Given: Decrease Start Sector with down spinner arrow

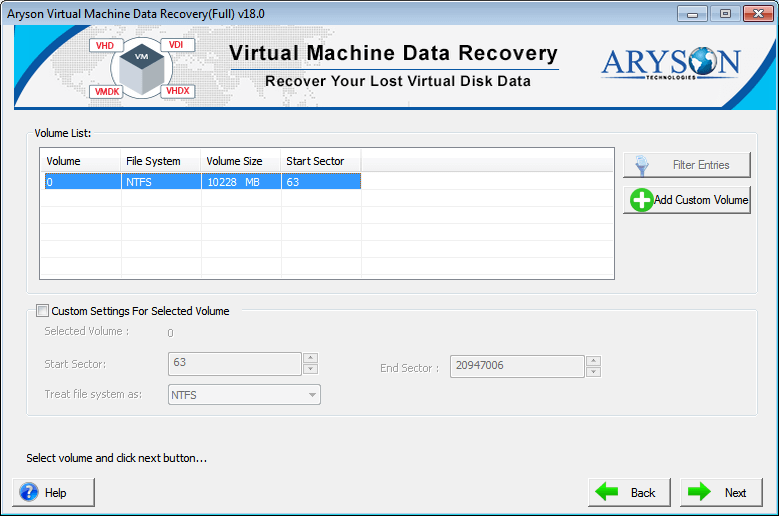Looking at the screenshot, I should [x=311, y=369].
